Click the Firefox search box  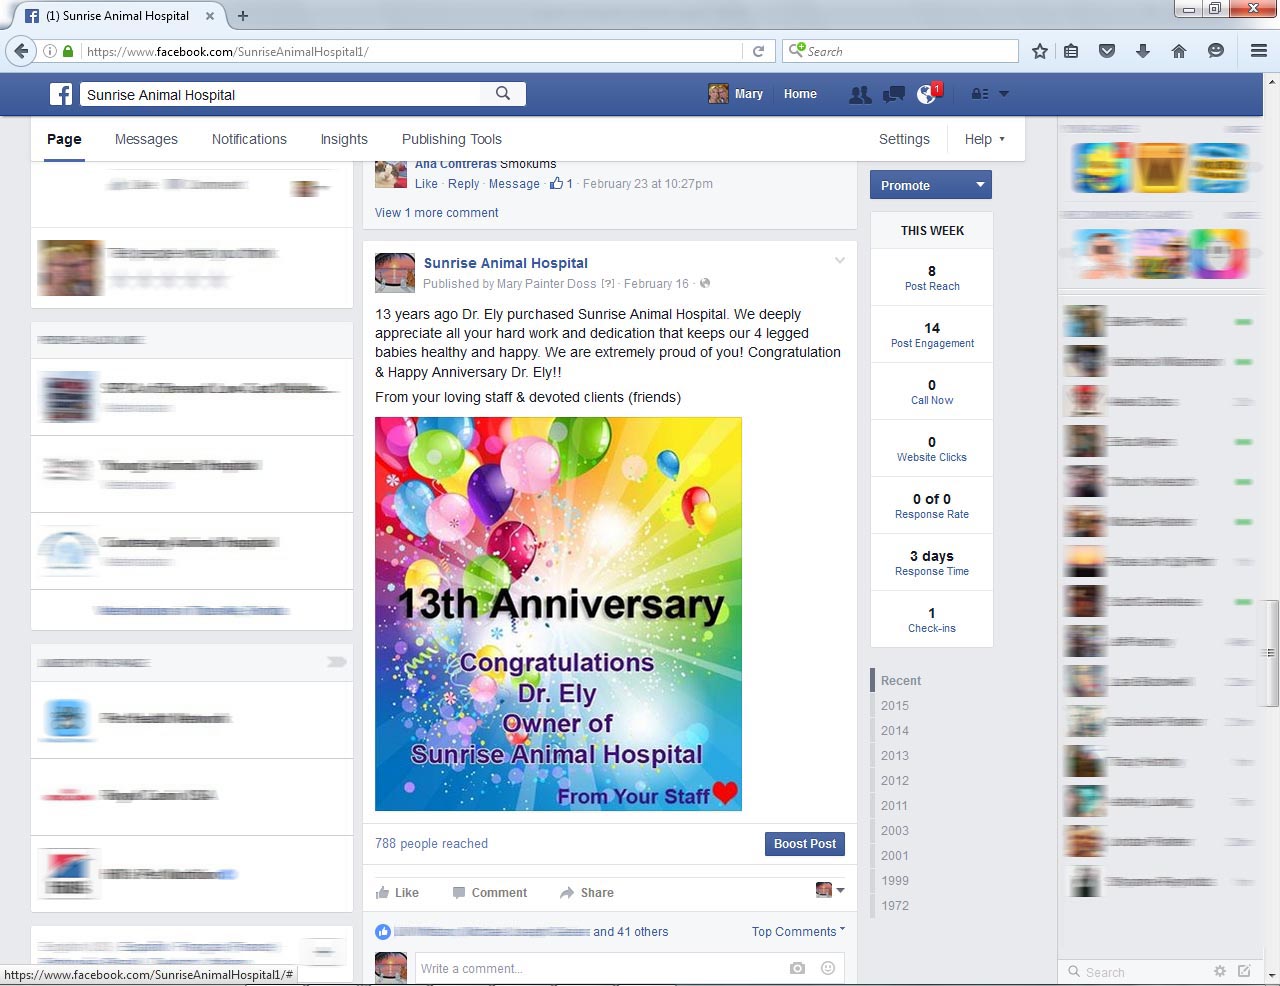901,51
